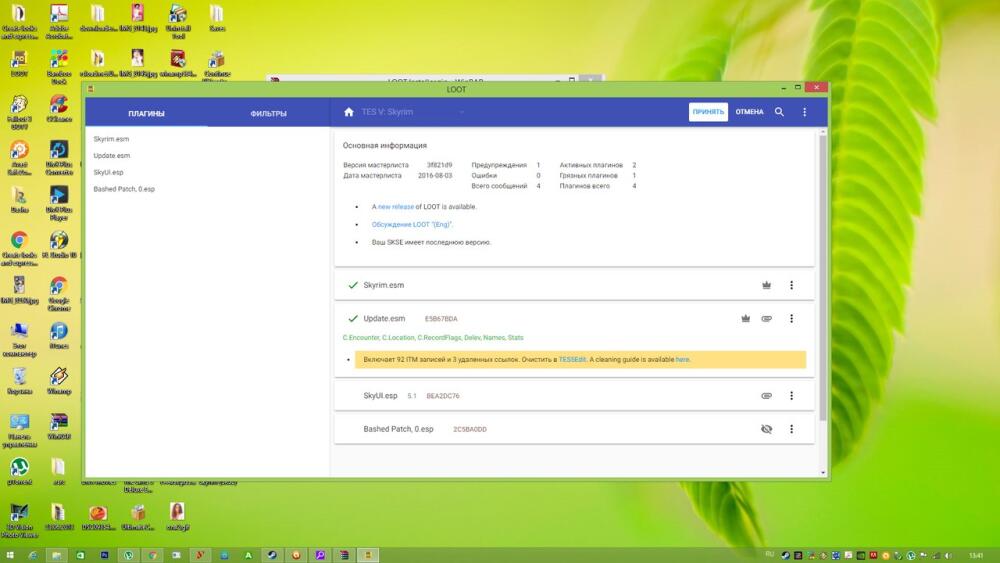Click the SKSE latest version message

point(431,242)
